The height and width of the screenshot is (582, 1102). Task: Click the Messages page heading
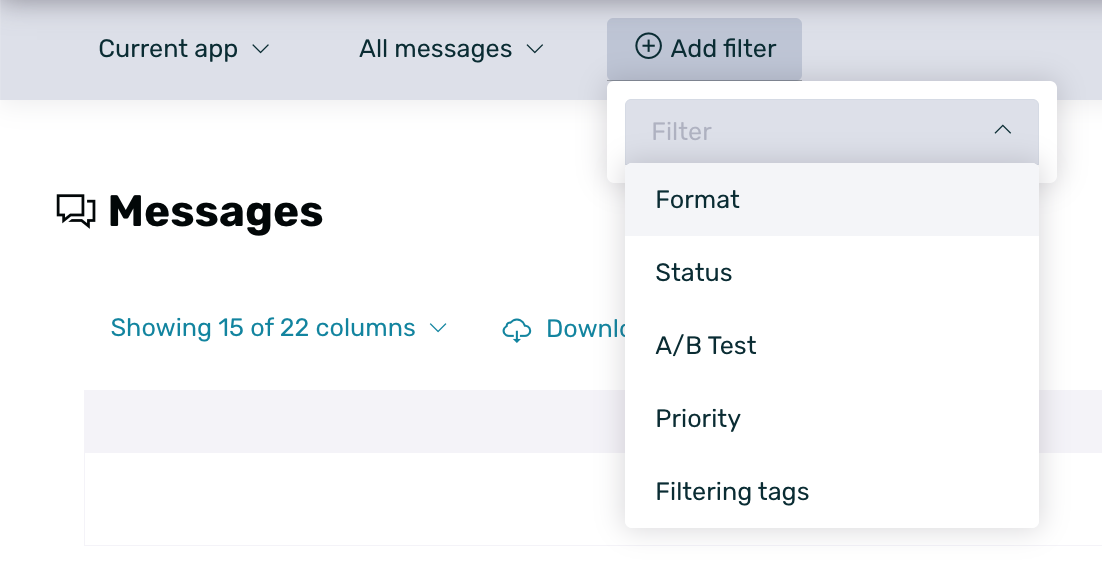215,212
